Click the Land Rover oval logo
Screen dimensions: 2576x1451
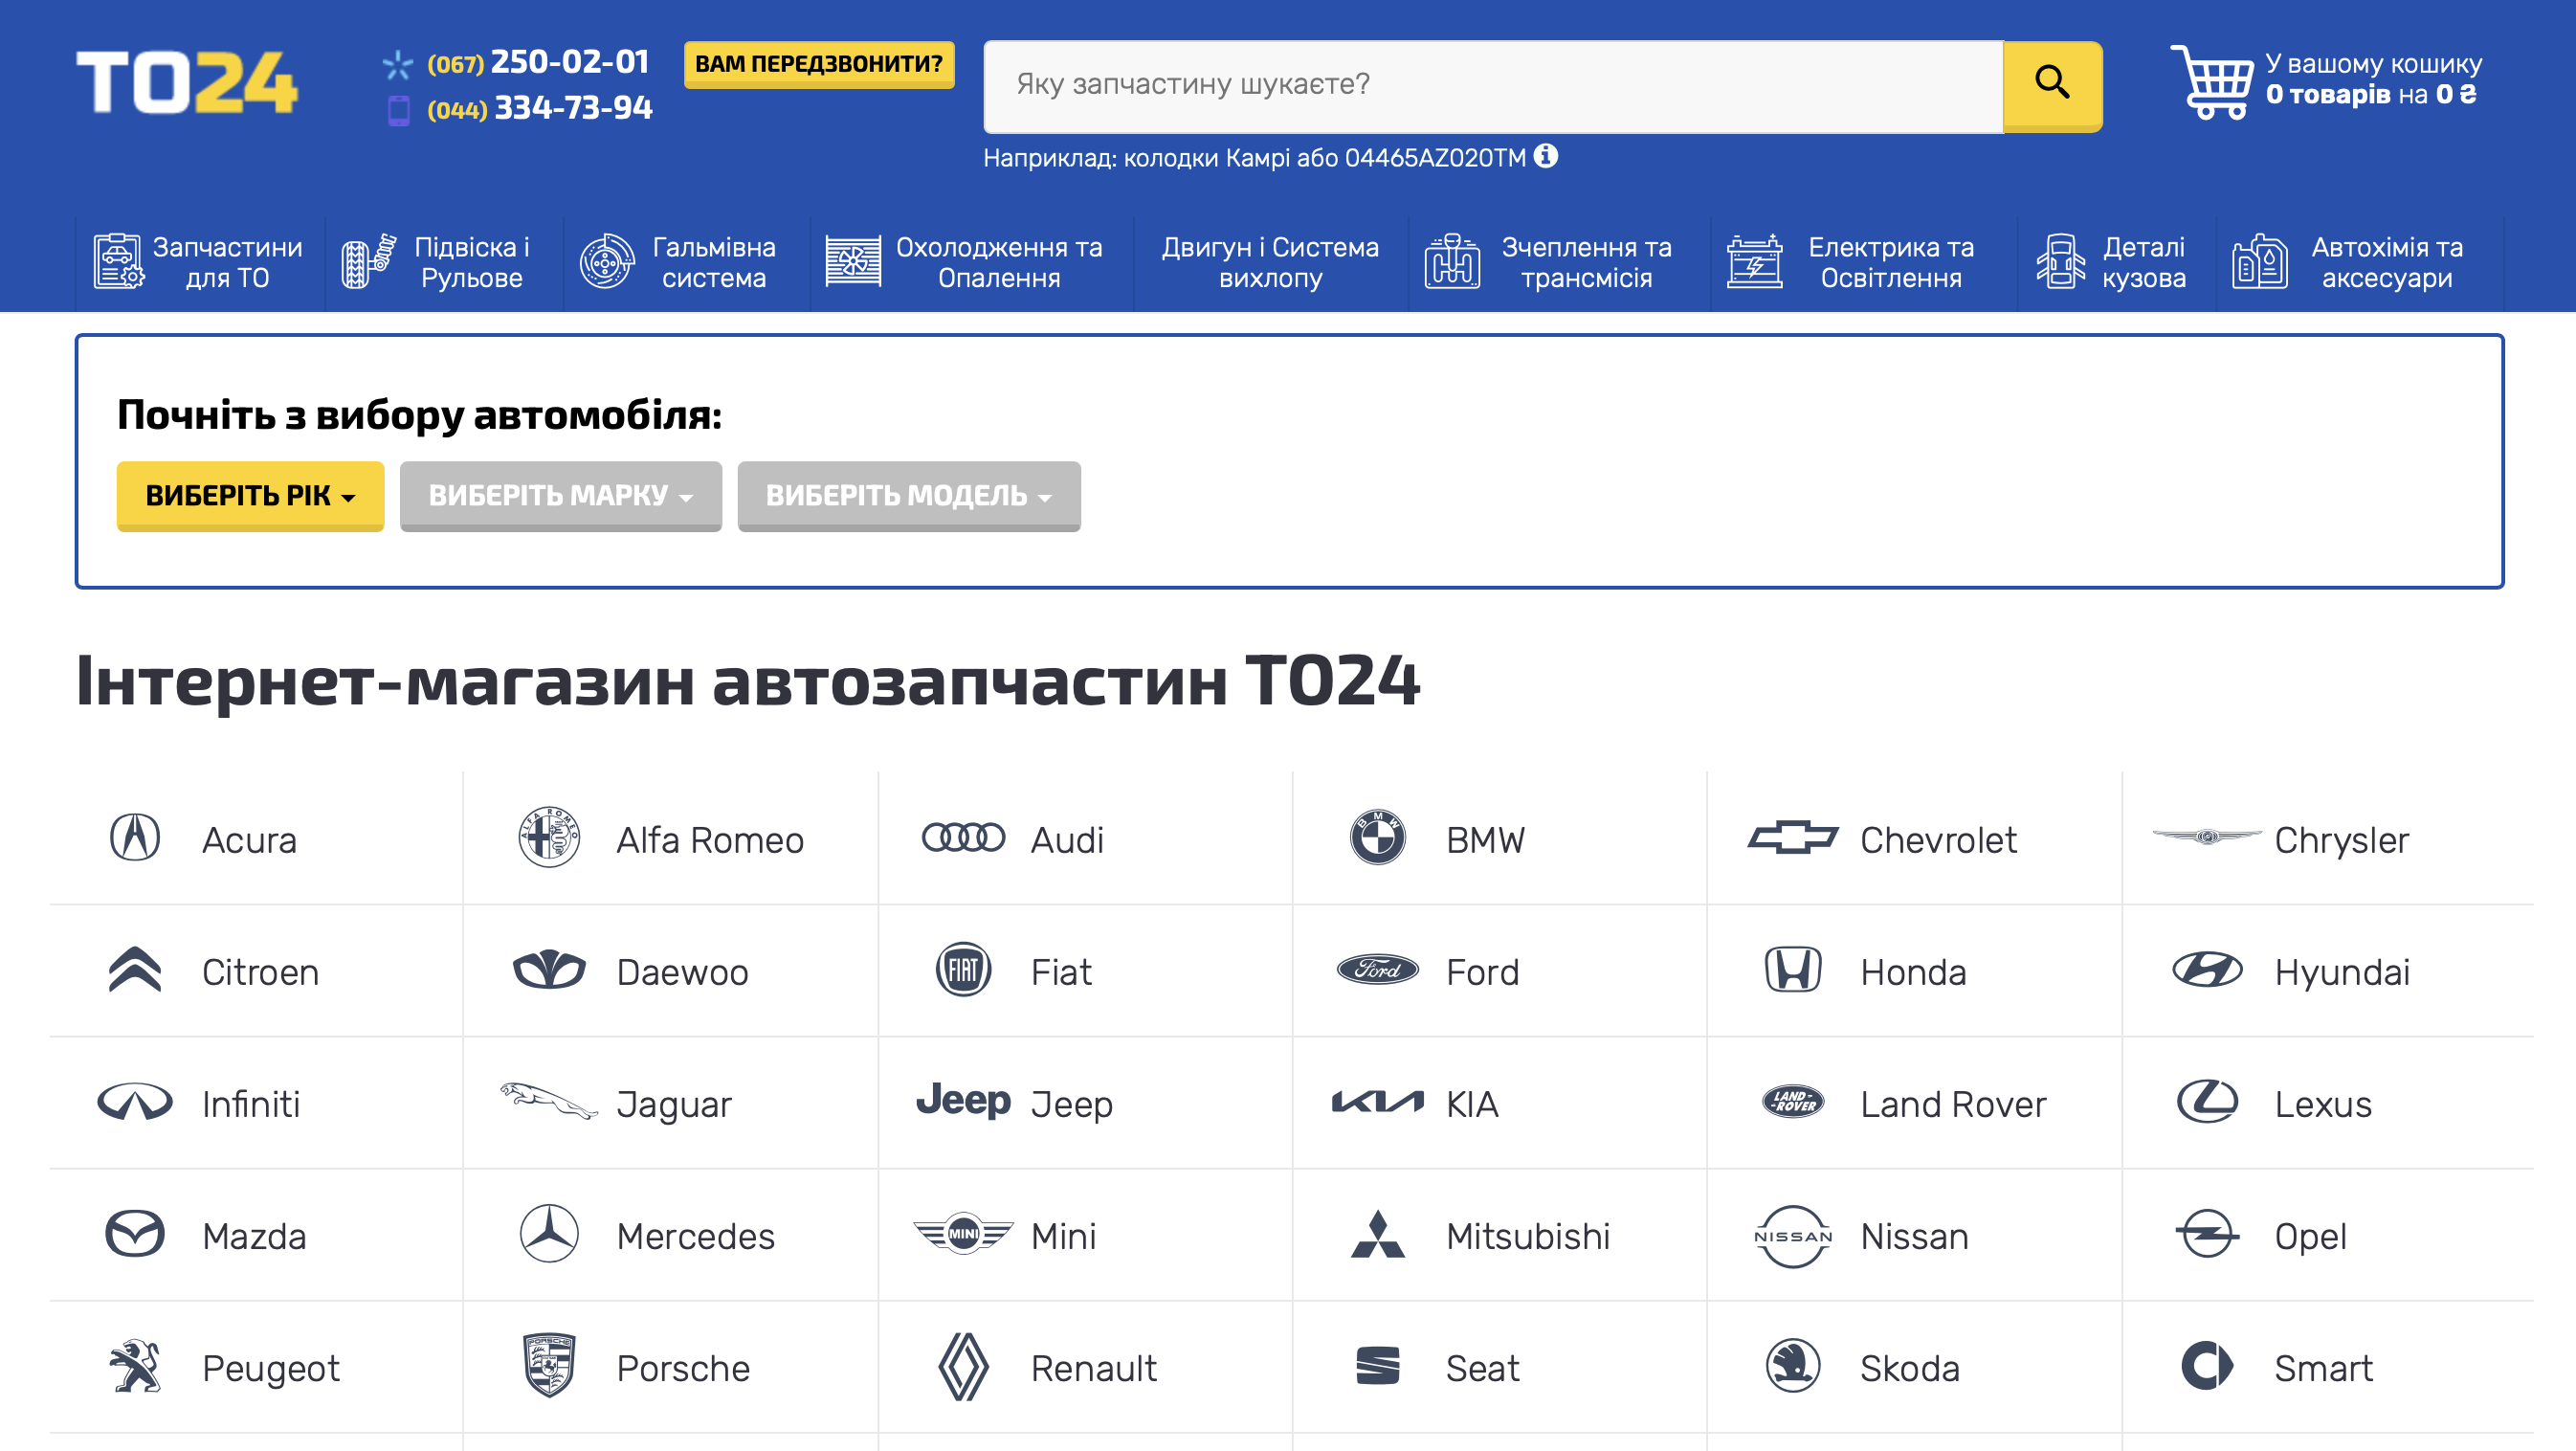(x=1792, y=1102)
